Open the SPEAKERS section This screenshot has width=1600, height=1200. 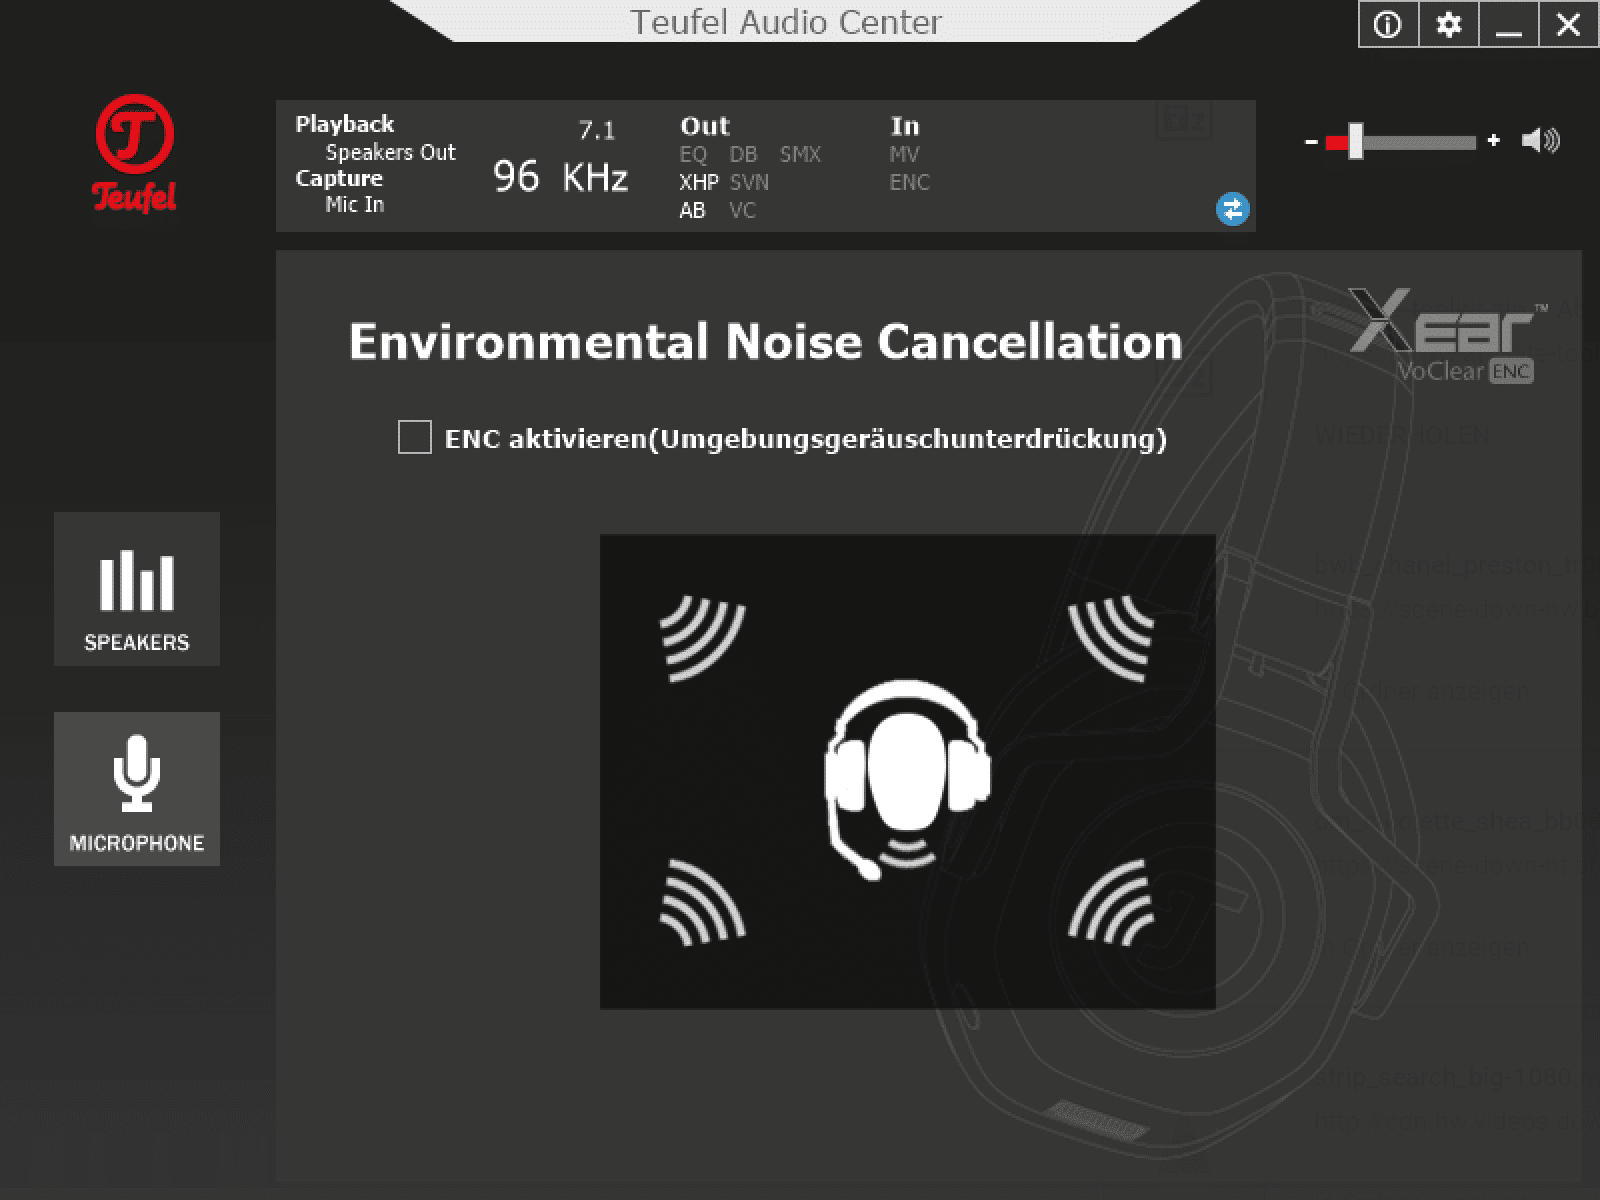pyautogui.click(x=137, y=589)
